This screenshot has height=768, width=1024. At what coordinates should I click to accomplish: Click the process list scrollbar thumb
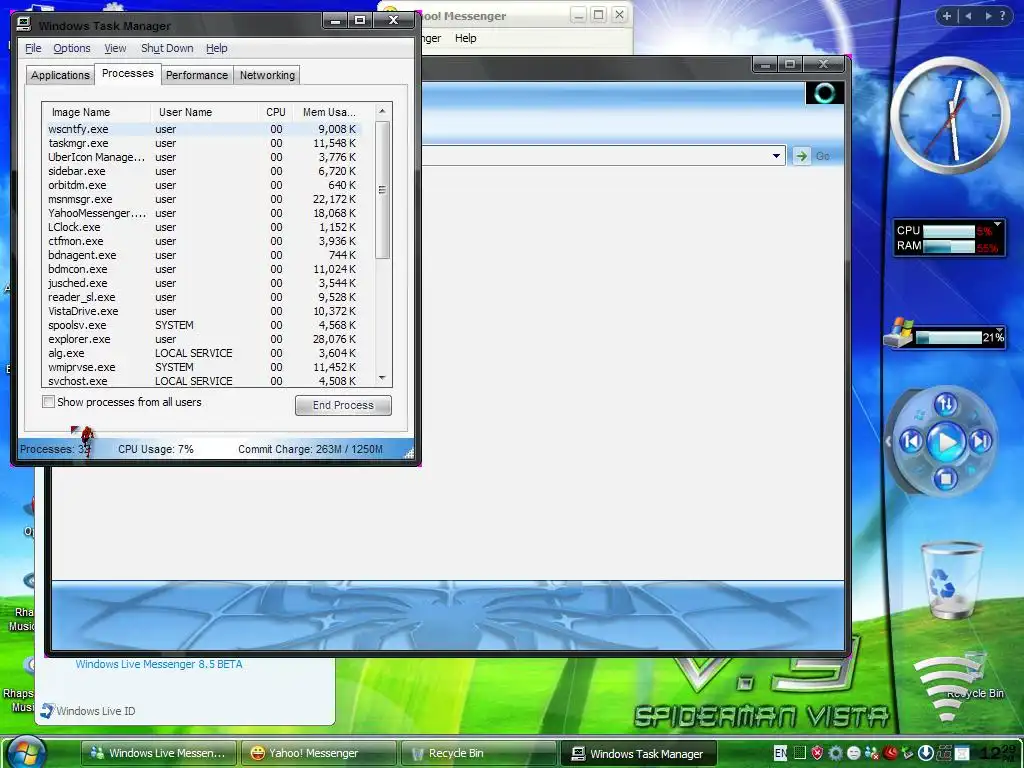coord(383,190)
